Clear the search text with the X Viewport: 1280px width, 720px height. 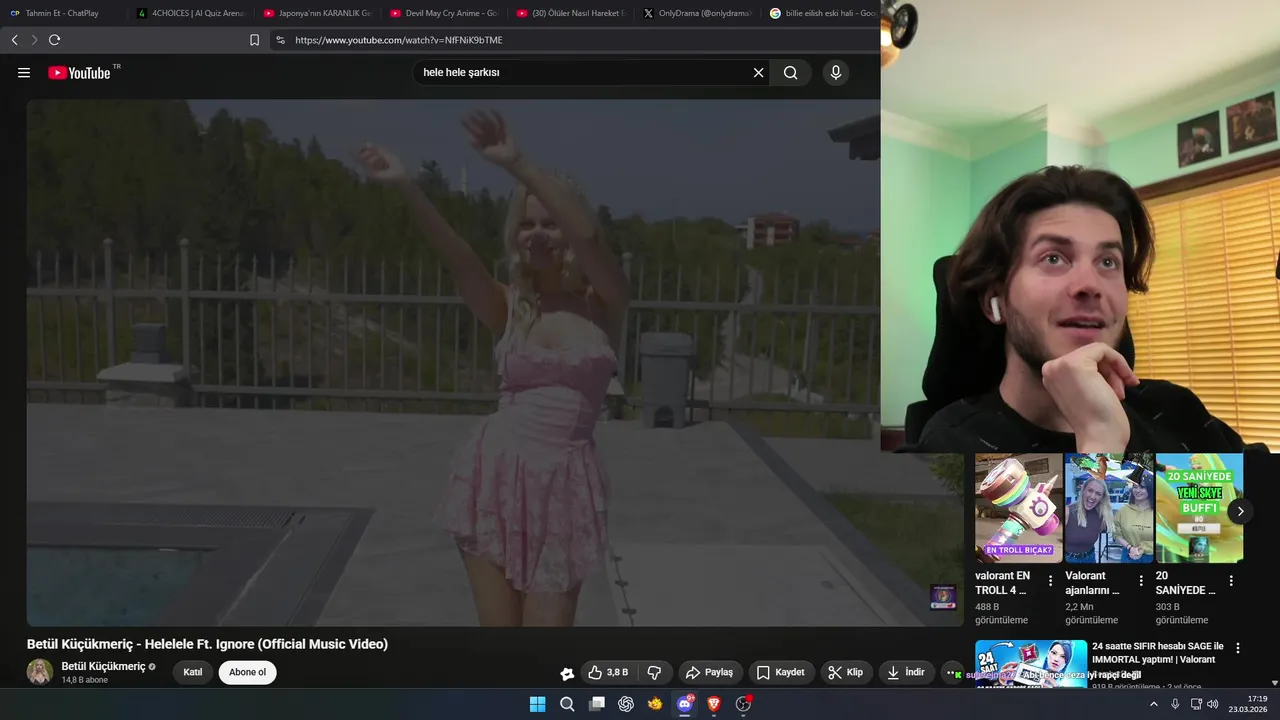pyautogui.click(x=758, y=73)
